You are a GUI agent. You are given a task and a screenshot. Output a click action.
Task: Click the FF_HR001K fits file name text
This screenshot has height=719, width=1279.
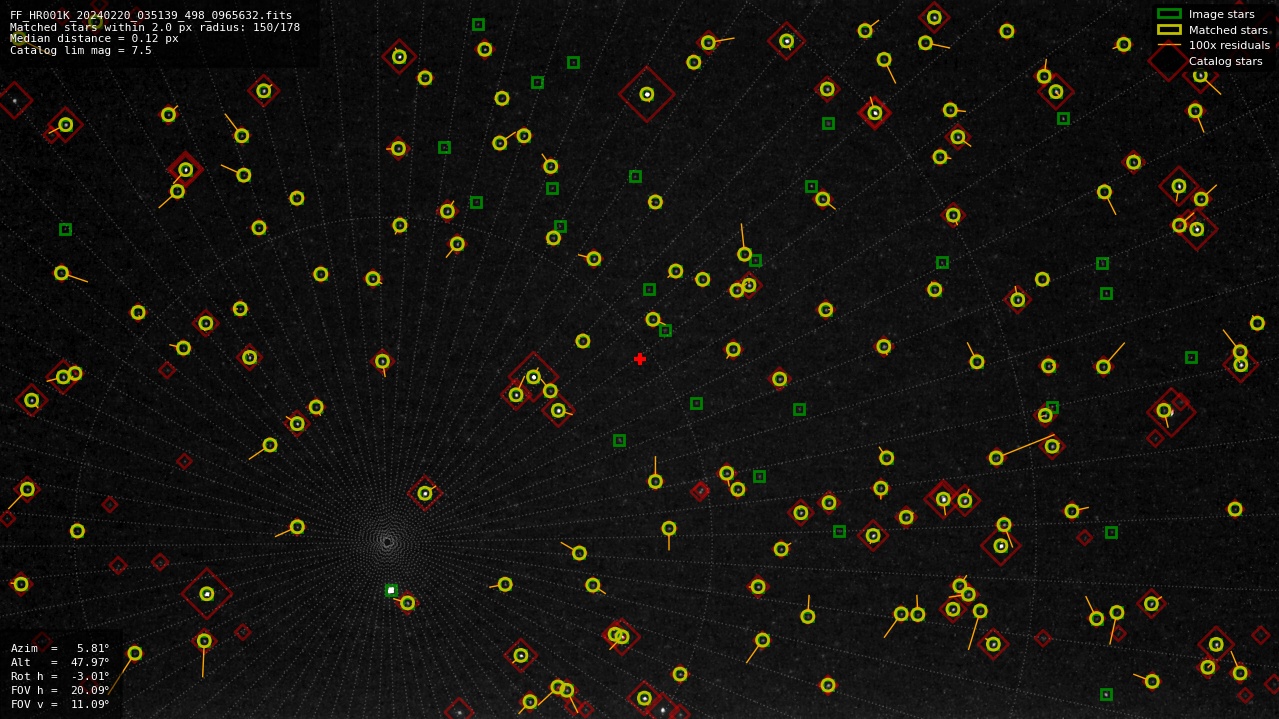tap(151, 15)
